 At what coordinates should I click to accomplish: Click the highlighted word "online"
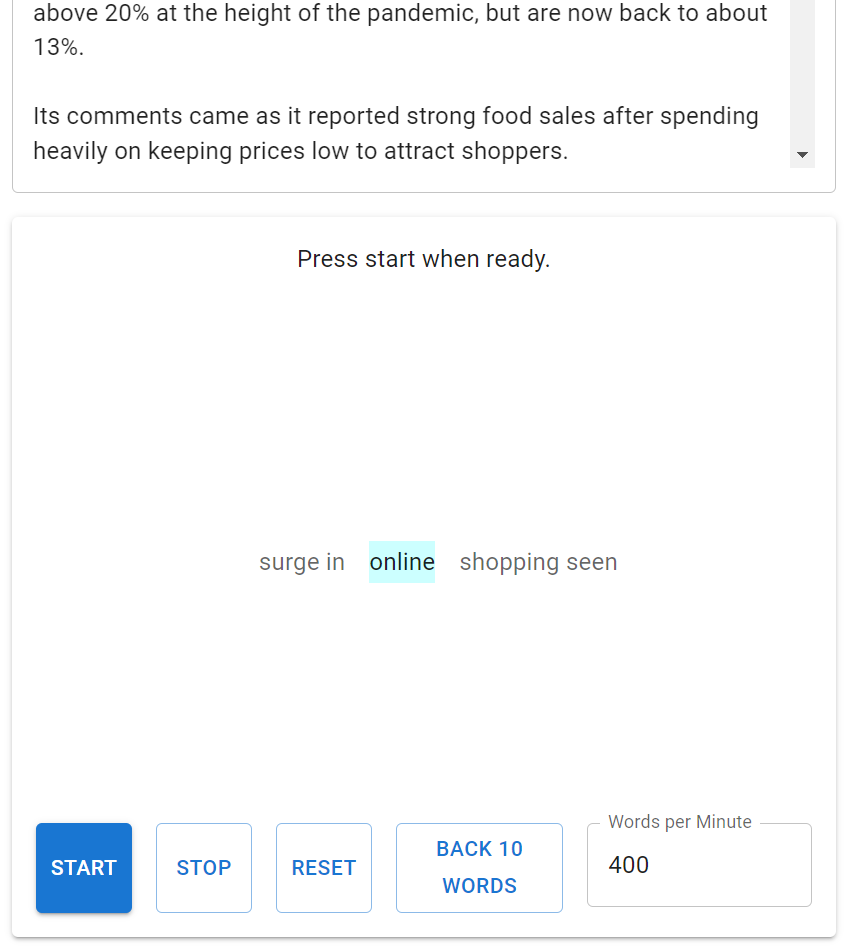[402, 562]
